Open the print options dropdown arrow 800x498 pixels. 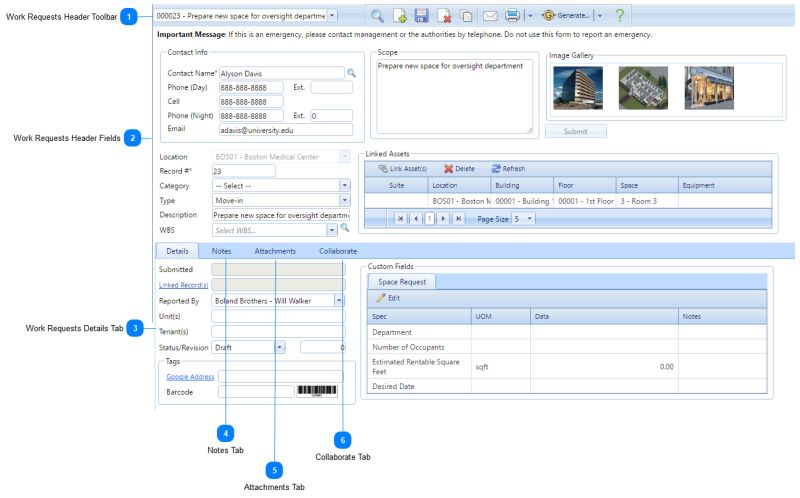tap(530, 16)
